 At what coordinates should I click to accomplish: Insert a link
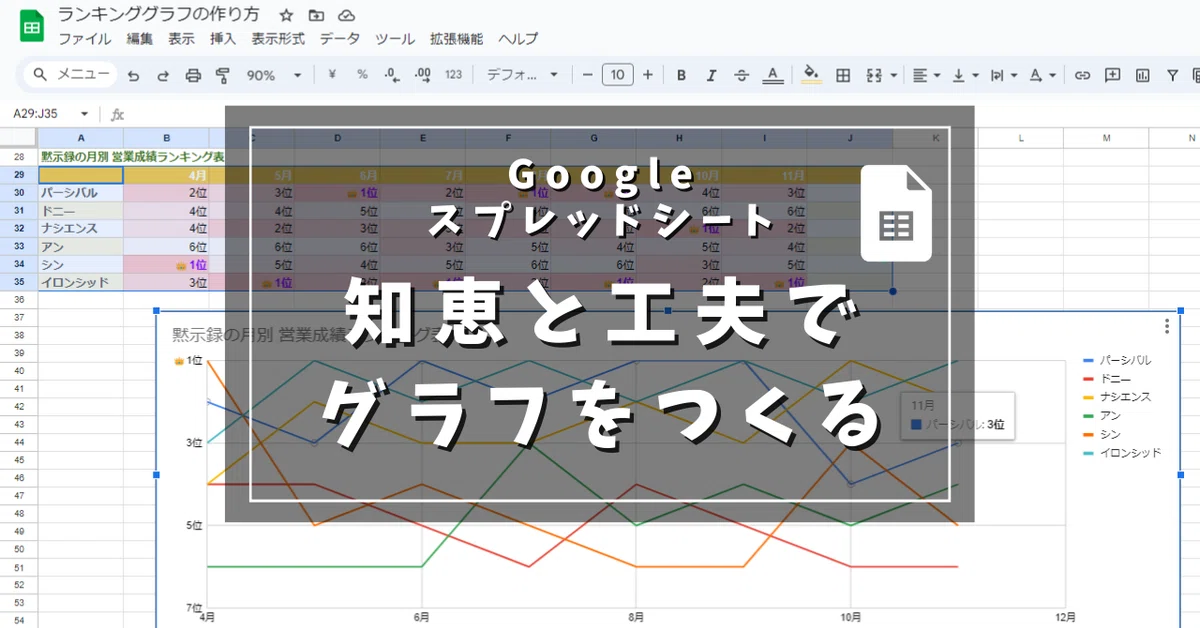click(x=1082, y=75)
